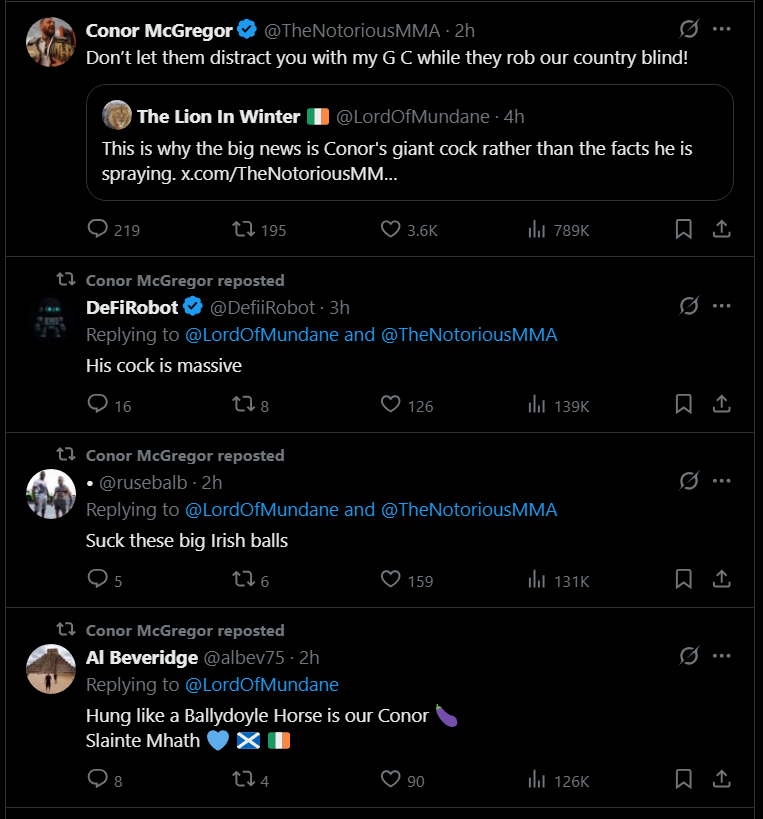The height and width of the screenshot is (819, 763).
Task: View Al Beveridge's pyramid avatar
Action: click(x=51, y=669)
